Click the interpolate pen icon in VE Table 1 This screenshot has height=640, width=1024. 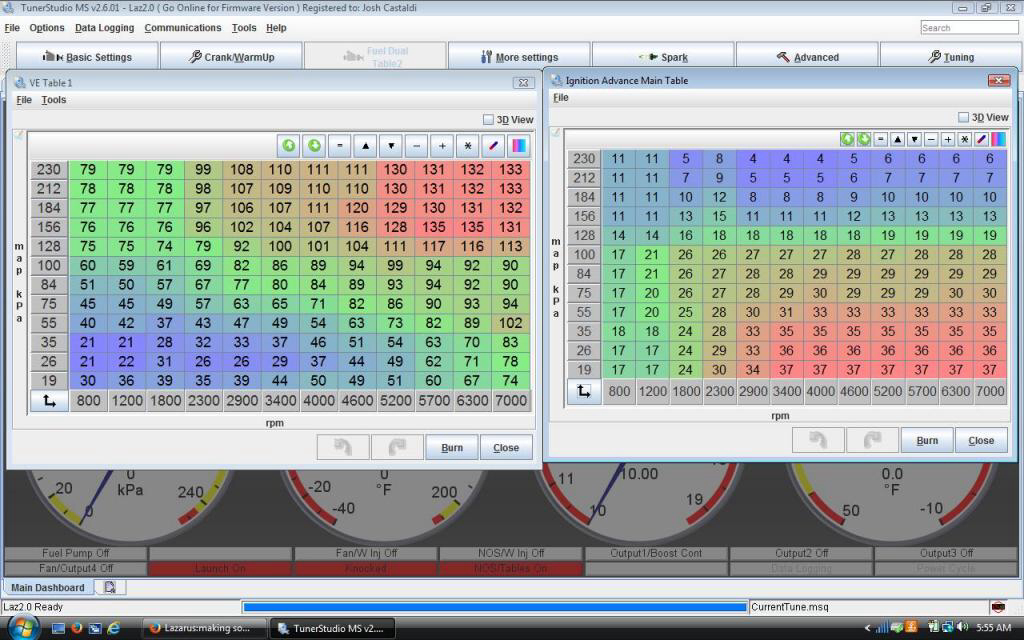[x=493, y=146]
